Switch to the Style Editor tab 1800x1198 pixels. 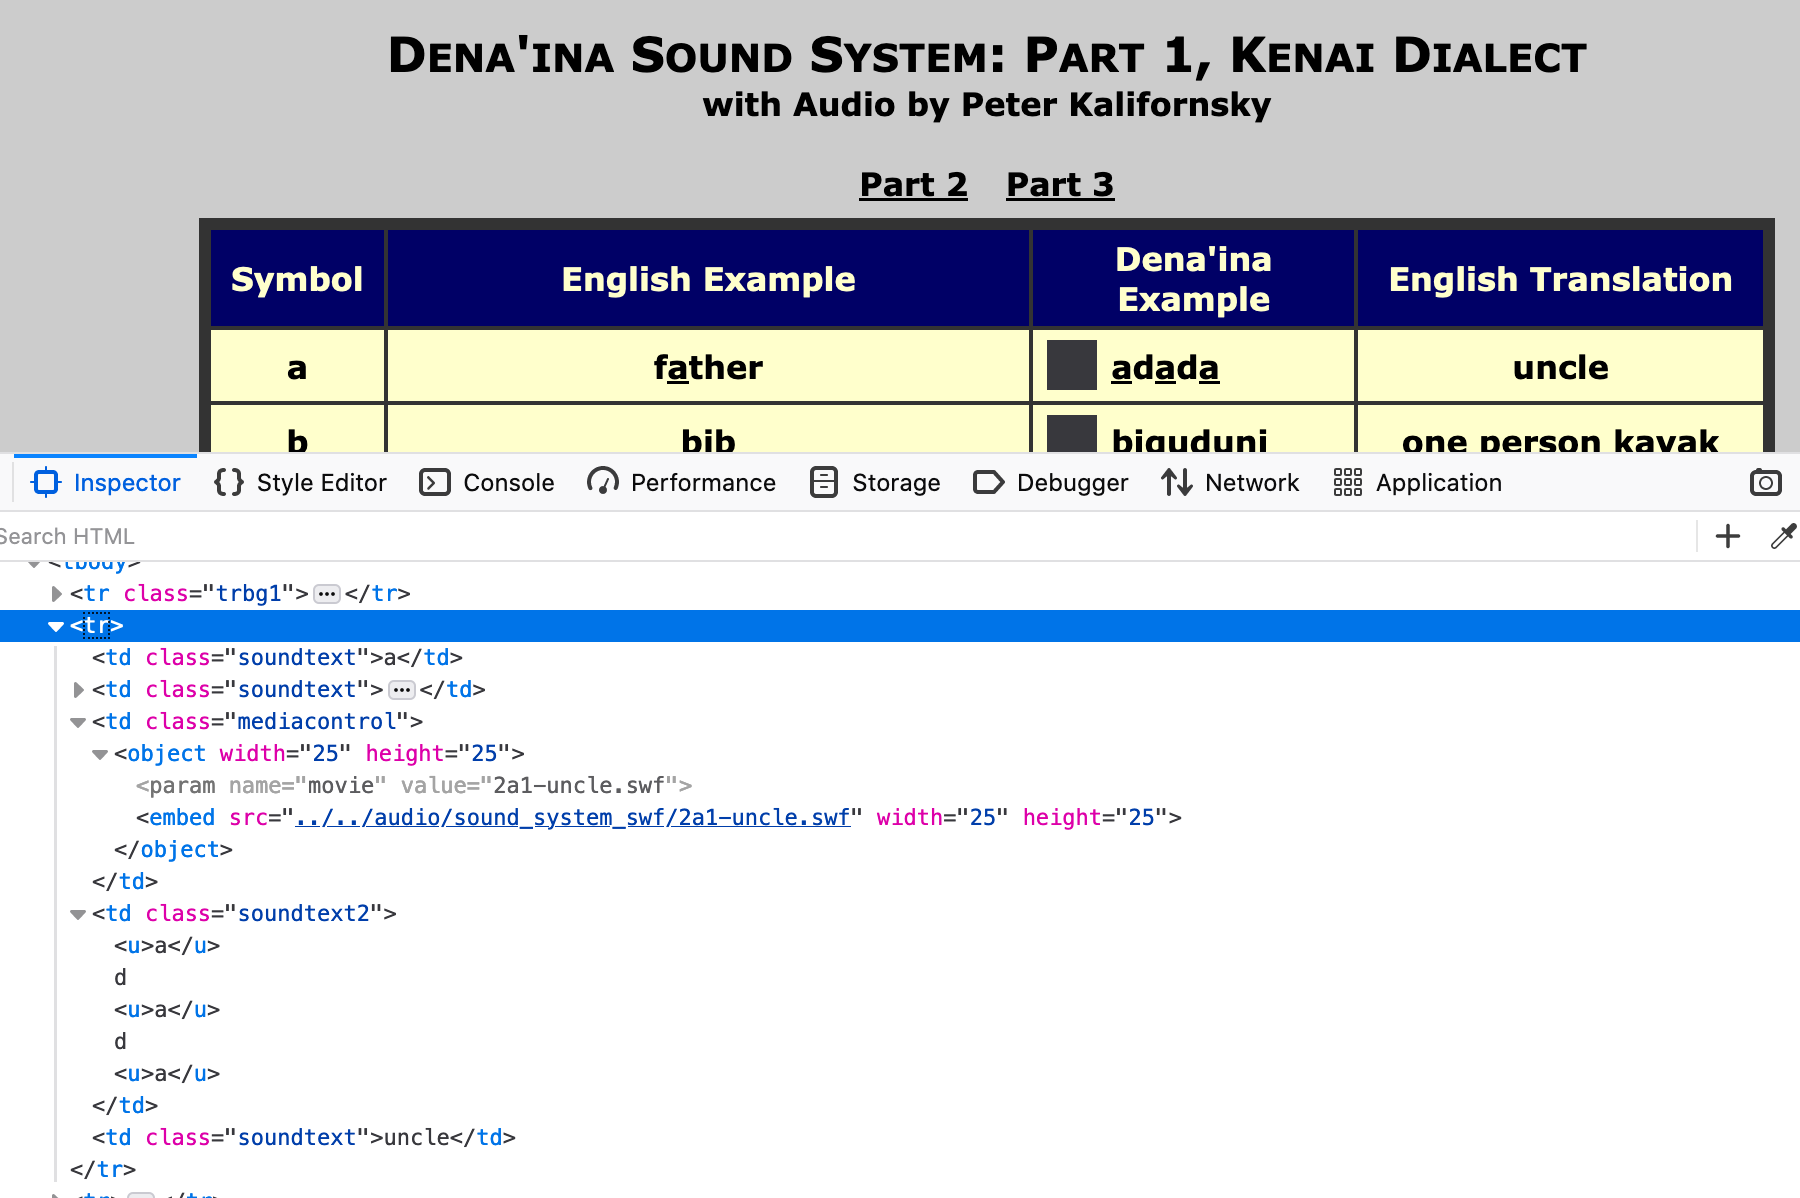coord(300,483)
